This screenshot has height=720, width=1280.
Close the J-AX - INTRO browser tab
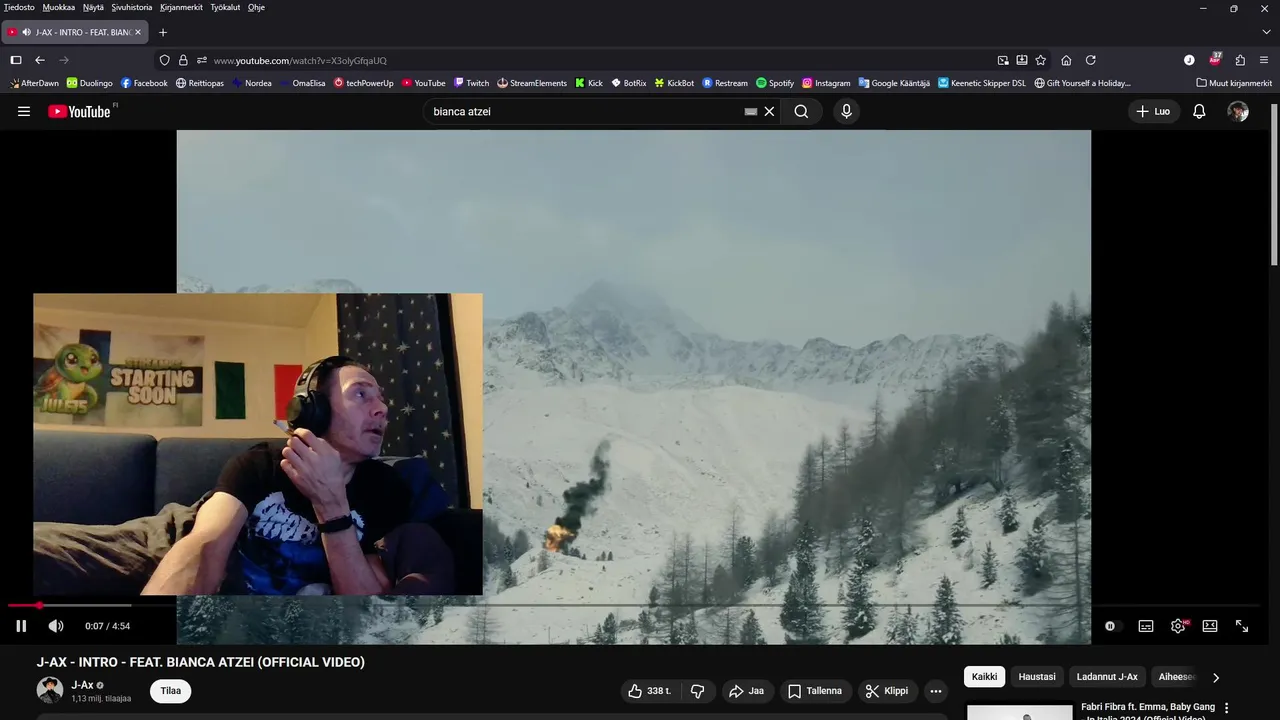coord(138,32)
